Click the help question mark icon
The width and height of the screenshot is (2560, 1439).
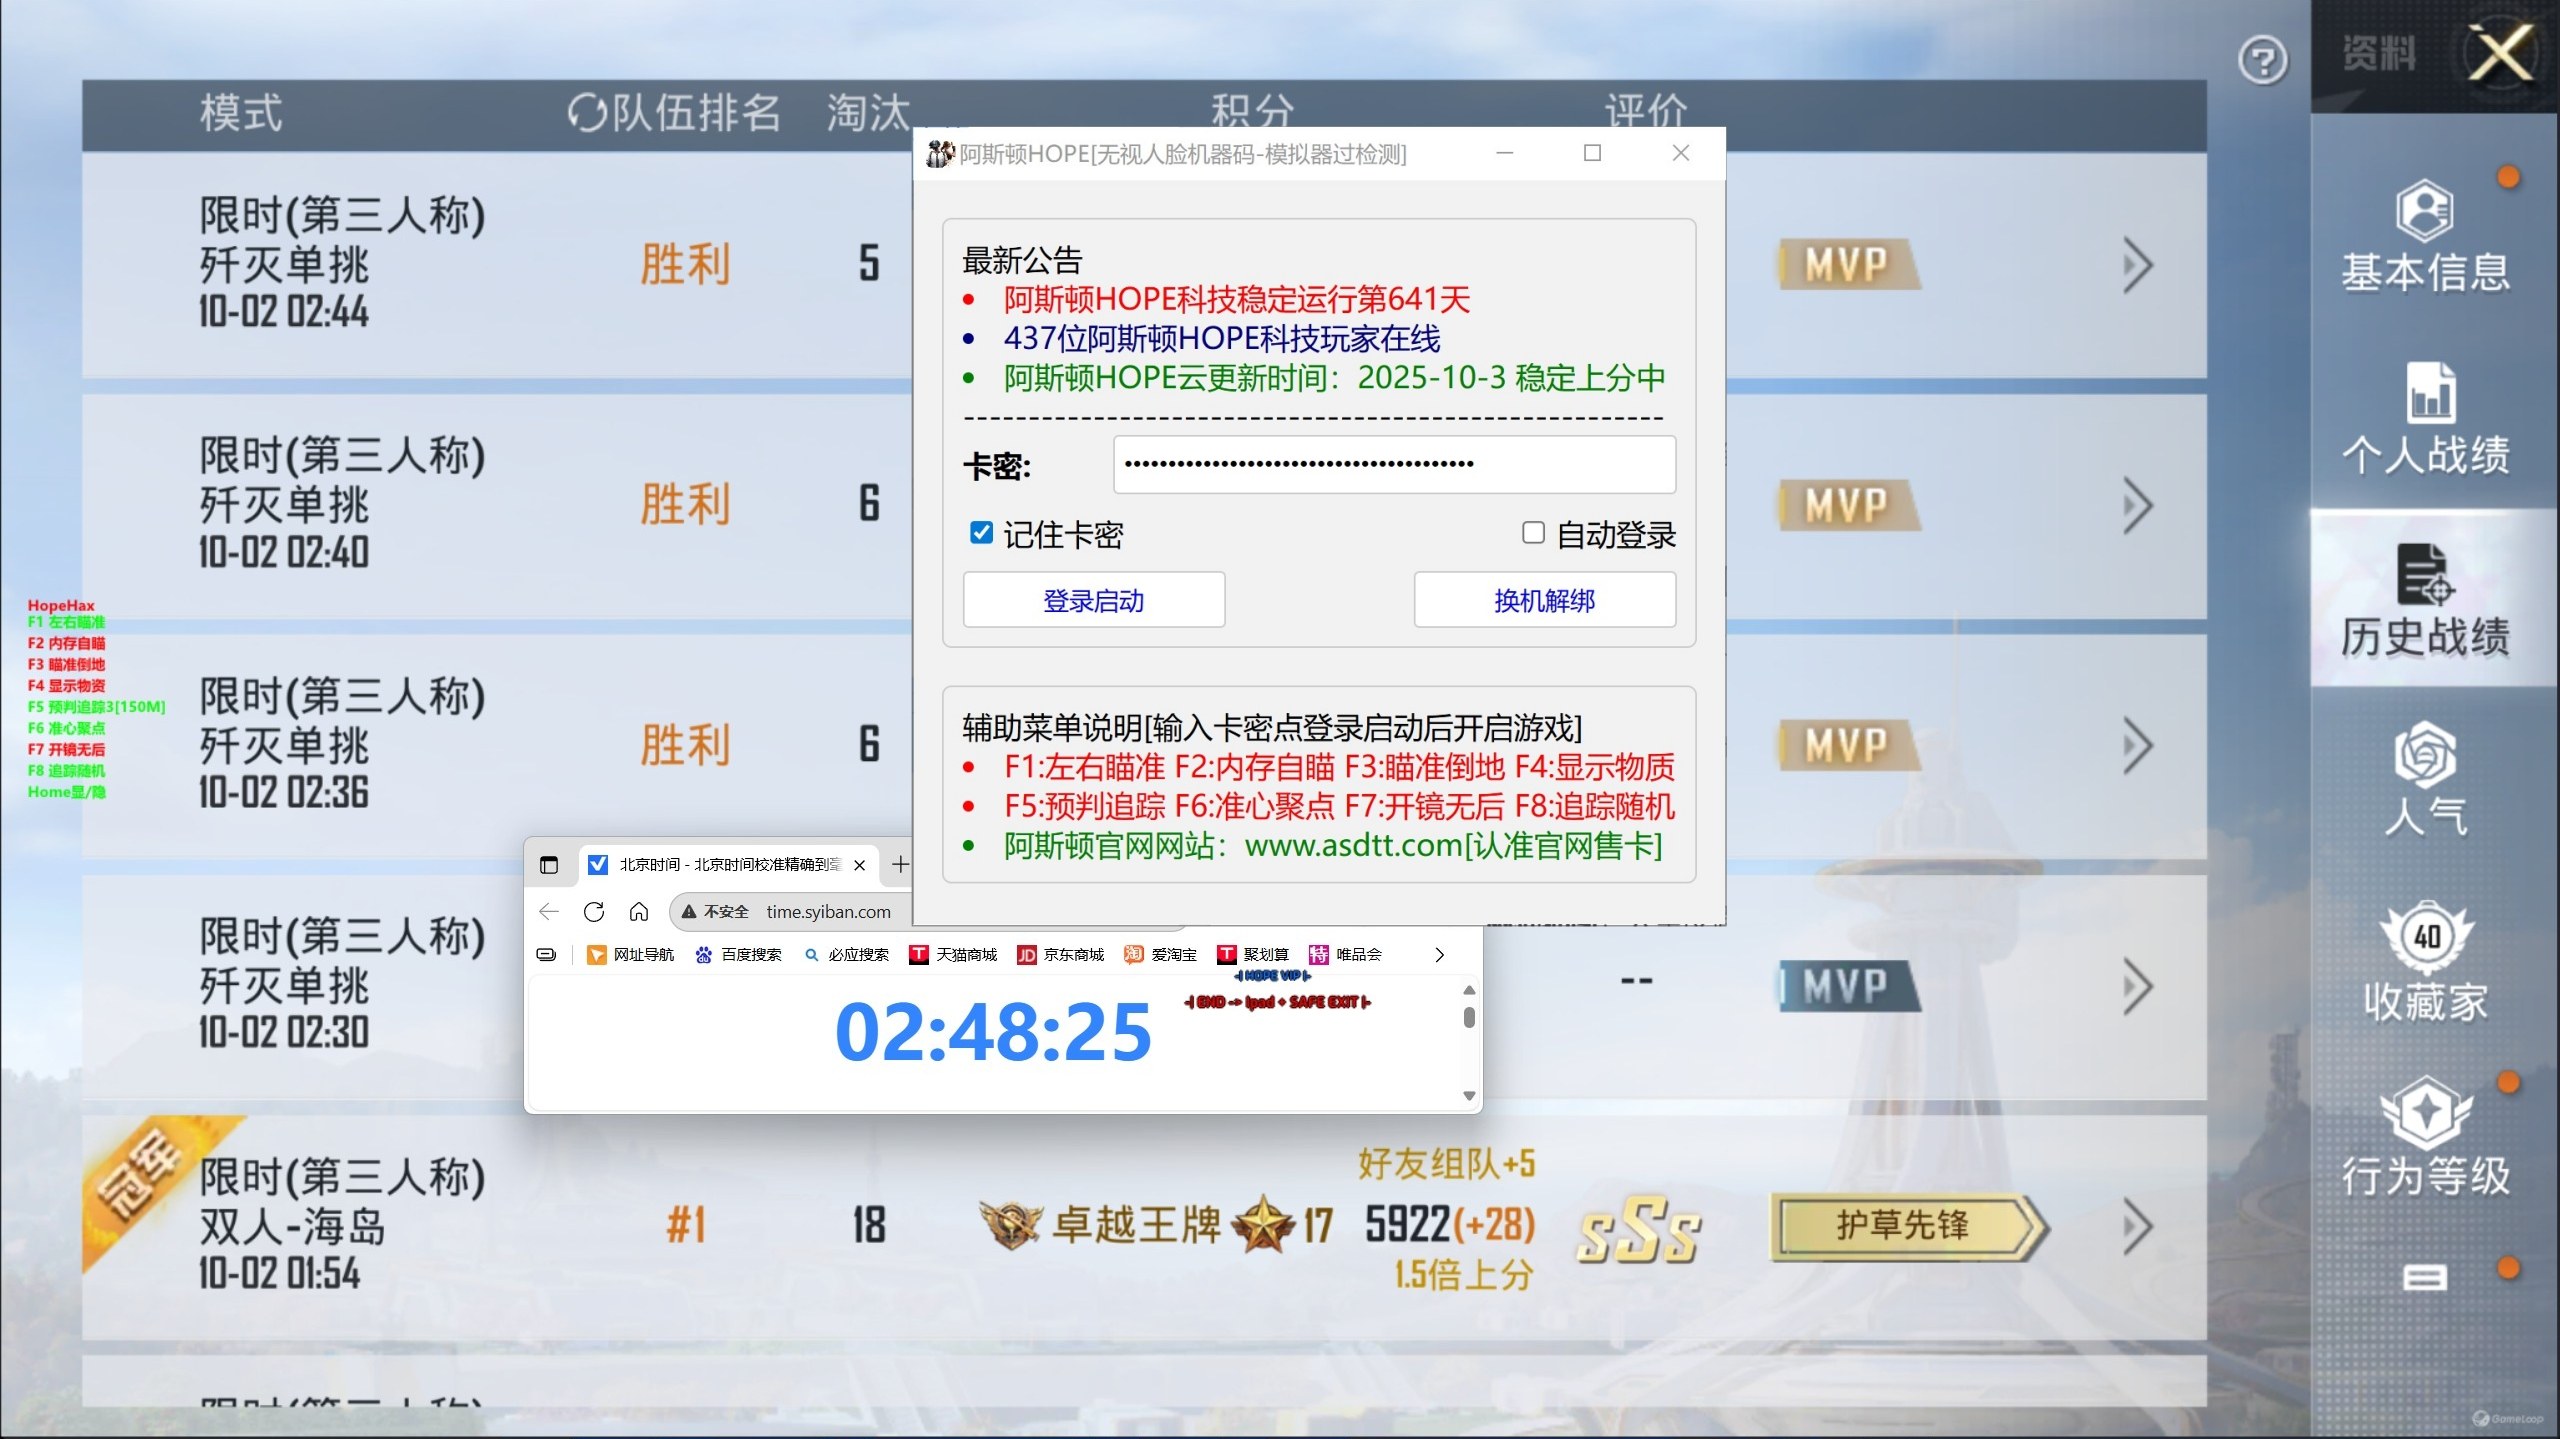[2262, 62]
